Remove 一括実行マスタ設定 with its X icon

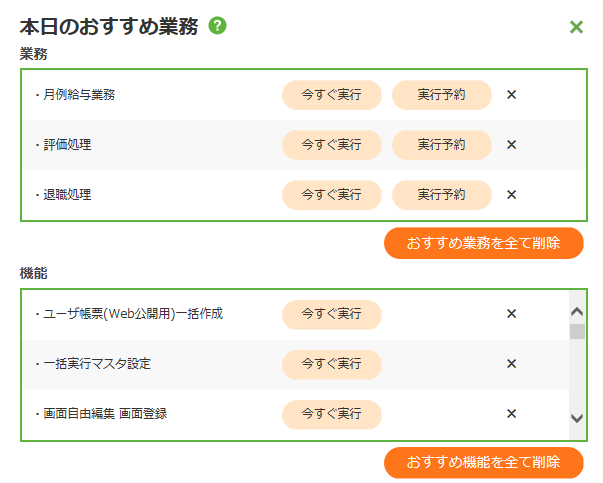[511, 364]
